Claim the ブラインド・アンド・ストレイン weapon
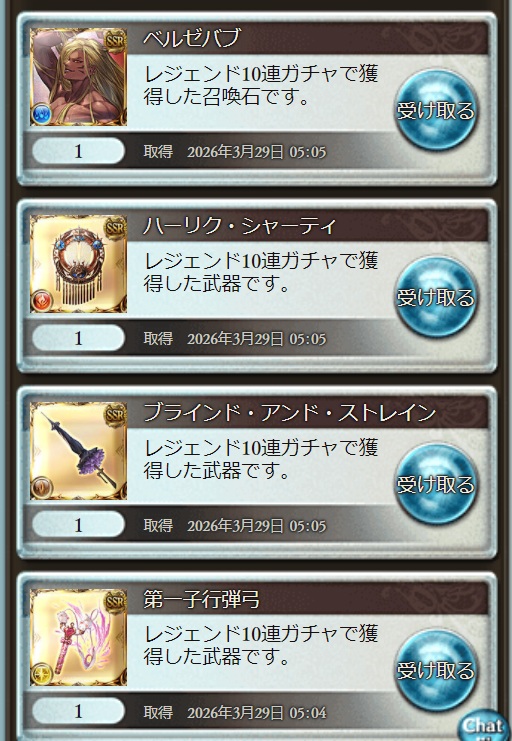The width and height of the screenshot is (512, 741). pos(435,484)
